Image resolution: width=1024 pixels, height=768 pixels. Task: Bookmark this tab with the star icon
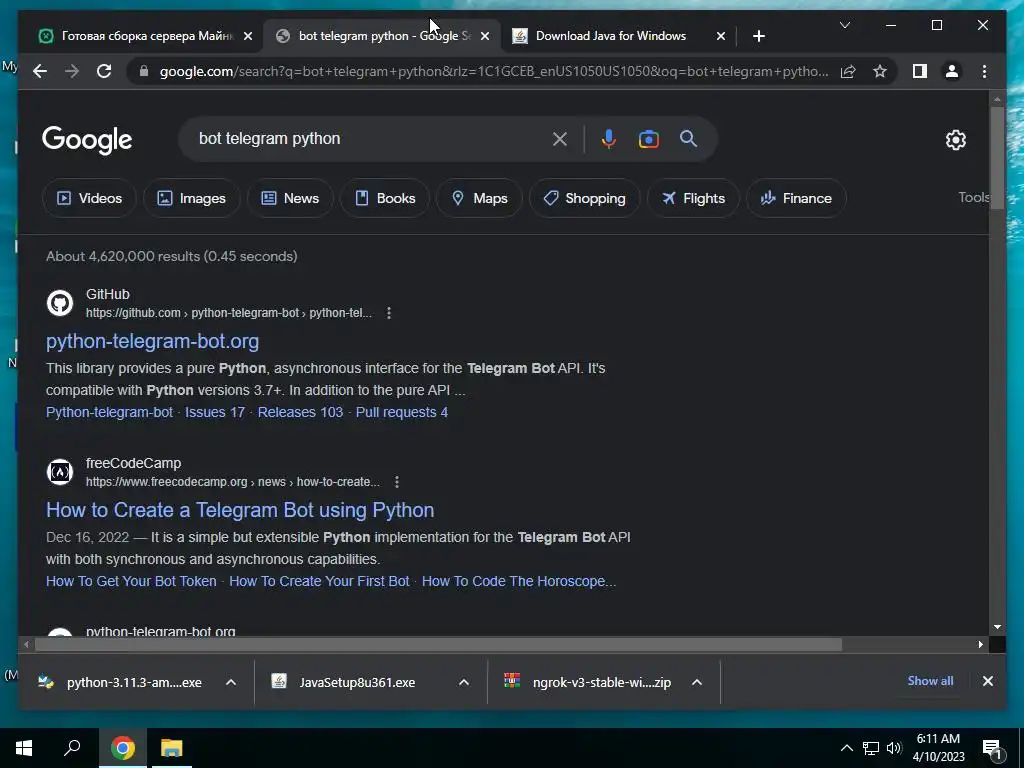coord(880,71)
